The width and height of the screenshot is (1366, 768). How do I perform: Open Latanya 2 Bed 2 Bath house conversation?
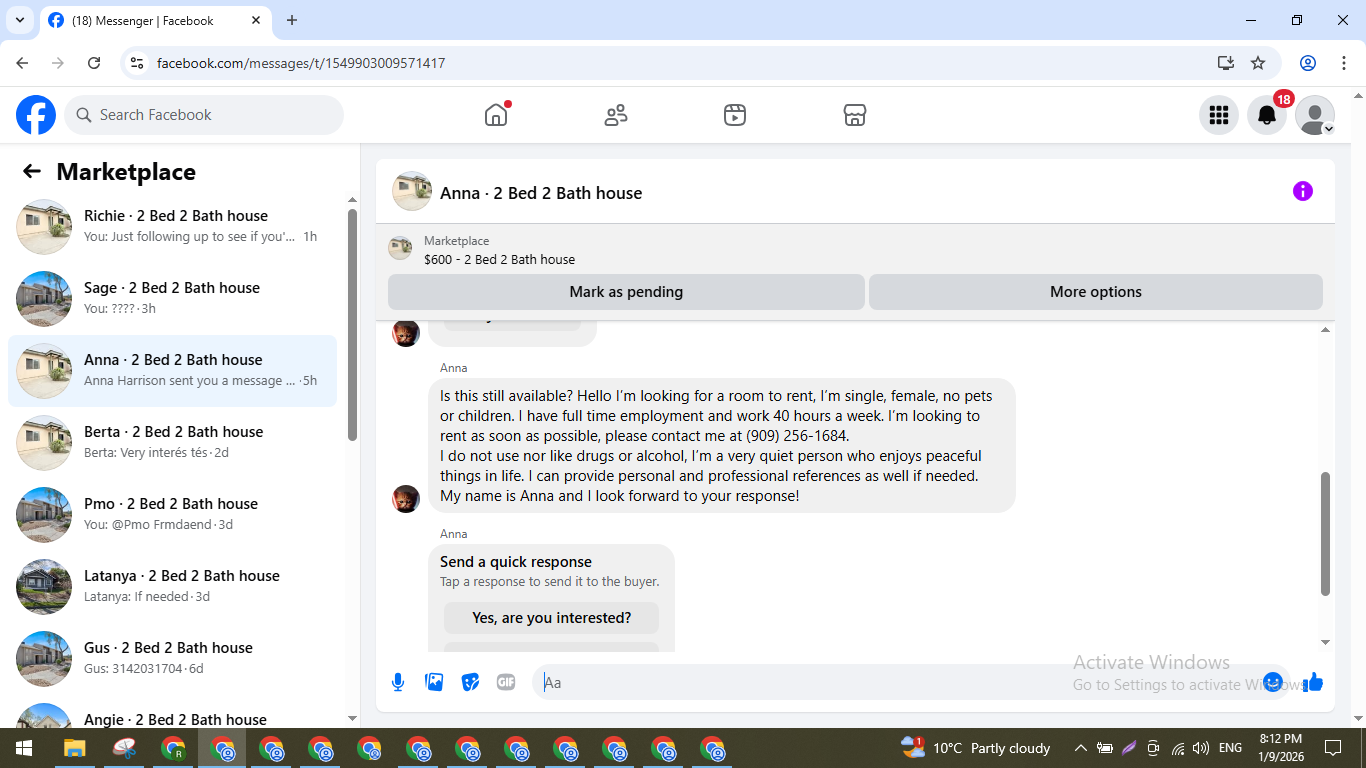pyautogui.click(x=172, y=587)
